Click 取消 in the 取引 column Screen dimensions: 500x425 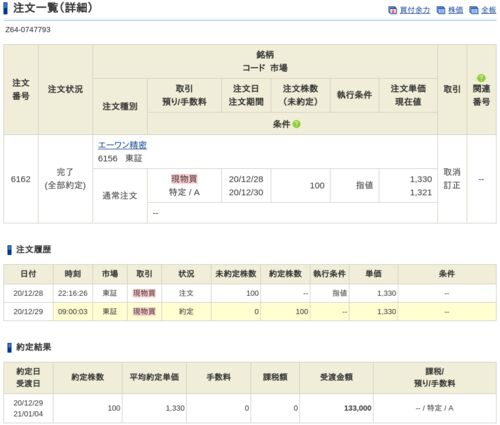[452, 172]
